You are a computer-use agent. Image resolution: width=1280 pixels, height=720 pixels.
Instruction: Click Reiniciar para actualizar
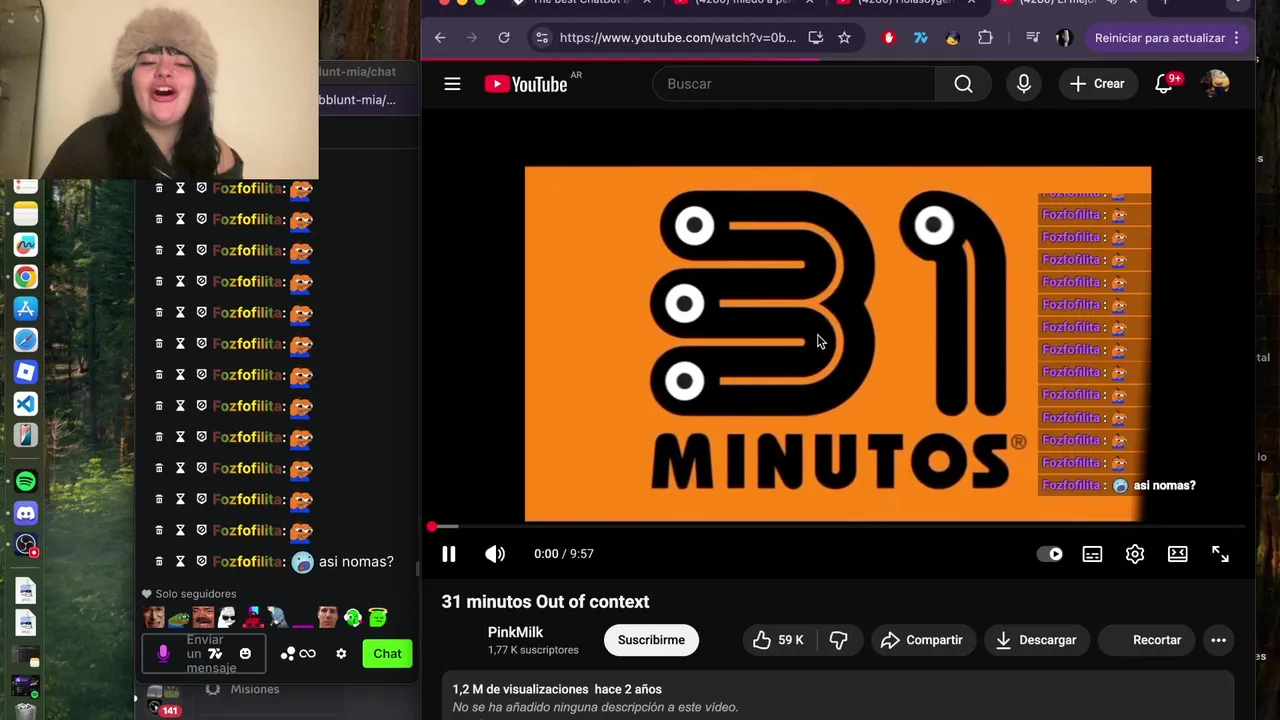pyautogui.click(x=1159, y=38)
